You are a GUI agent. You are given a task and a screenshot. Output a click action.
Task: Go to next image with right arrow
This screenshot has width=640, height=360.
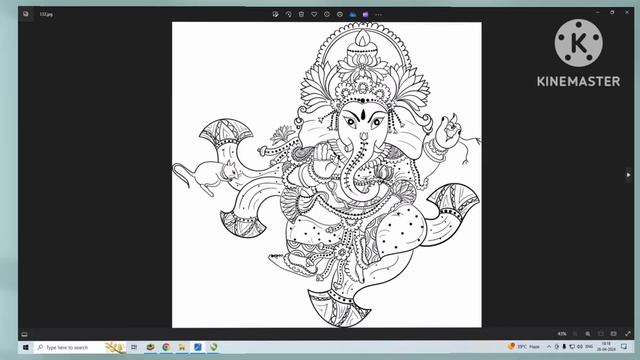click(628, 175)
